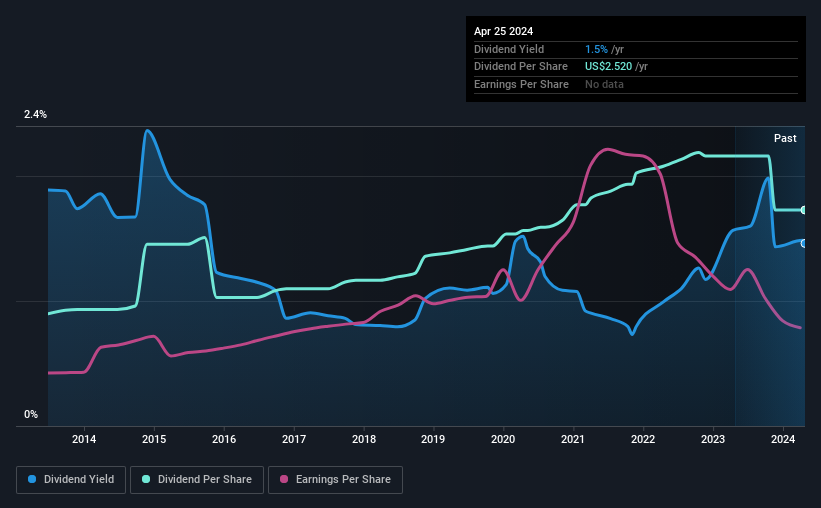Select the 2015 x-axis label
The width and height of the screenshot is (821, 508).
pos(154,439)
